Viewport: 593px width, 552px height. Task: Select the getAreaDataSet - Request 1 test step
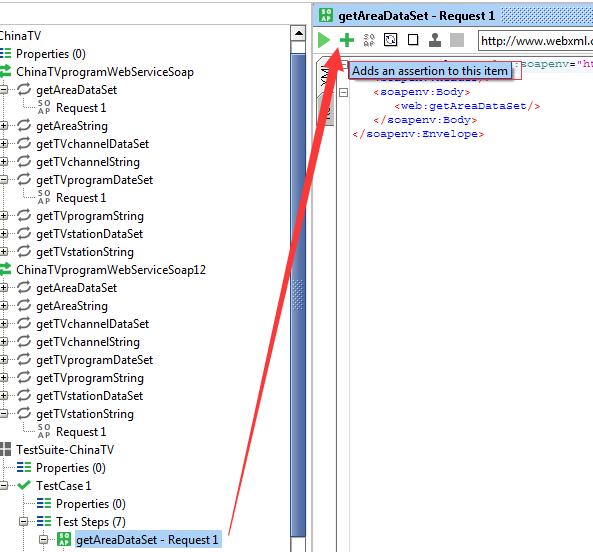click(147, 540)
